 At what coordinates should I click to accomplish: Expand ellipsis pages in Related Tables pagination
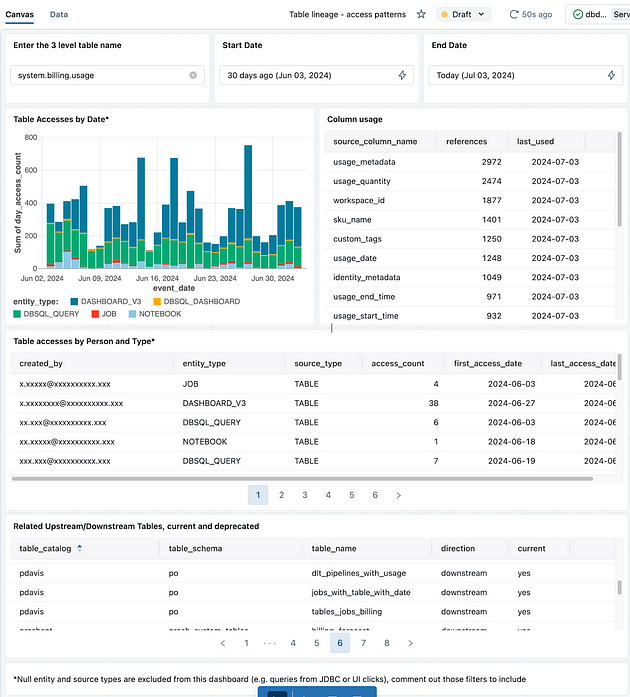click(269, 643)
